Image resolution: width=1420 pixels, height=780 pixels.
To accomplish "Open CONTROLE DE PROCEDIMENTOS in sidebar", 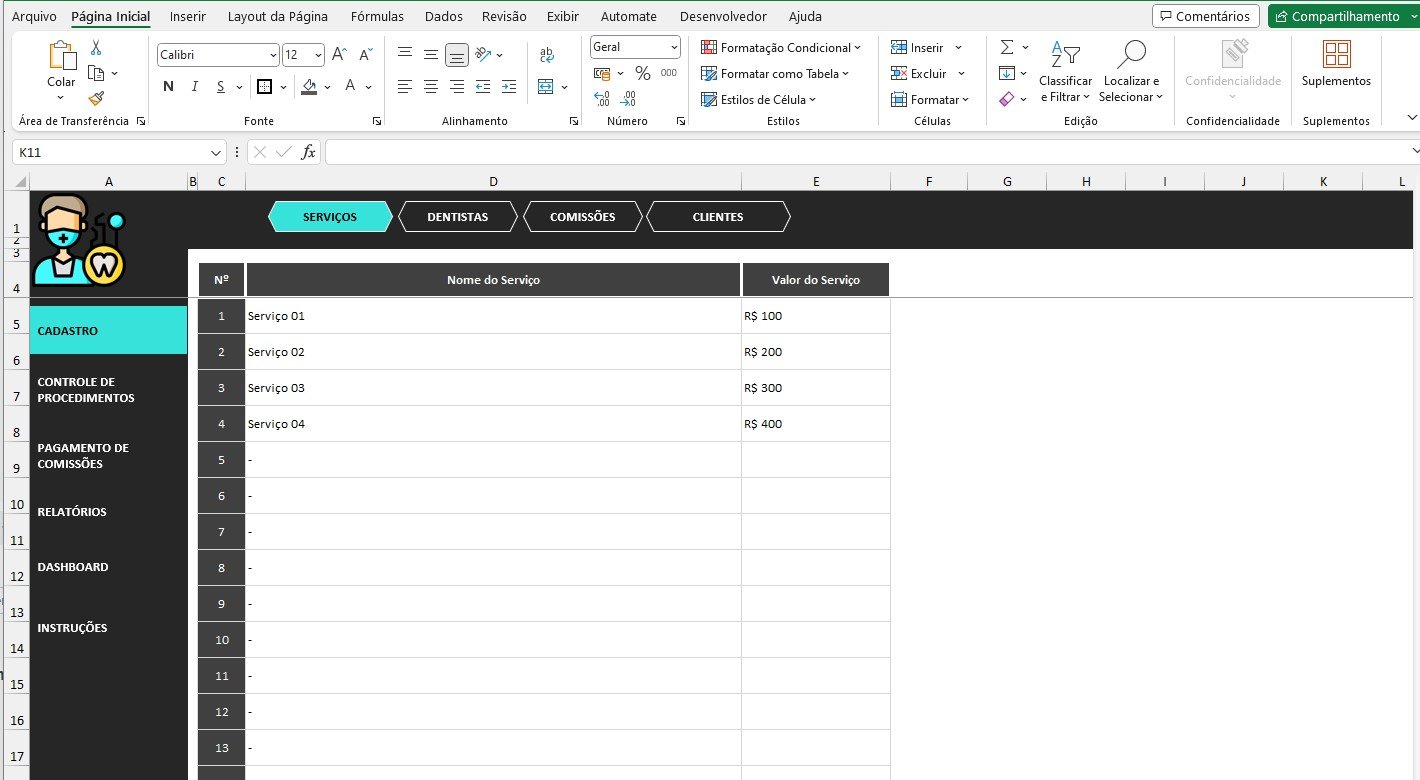I will click(86, 390).
